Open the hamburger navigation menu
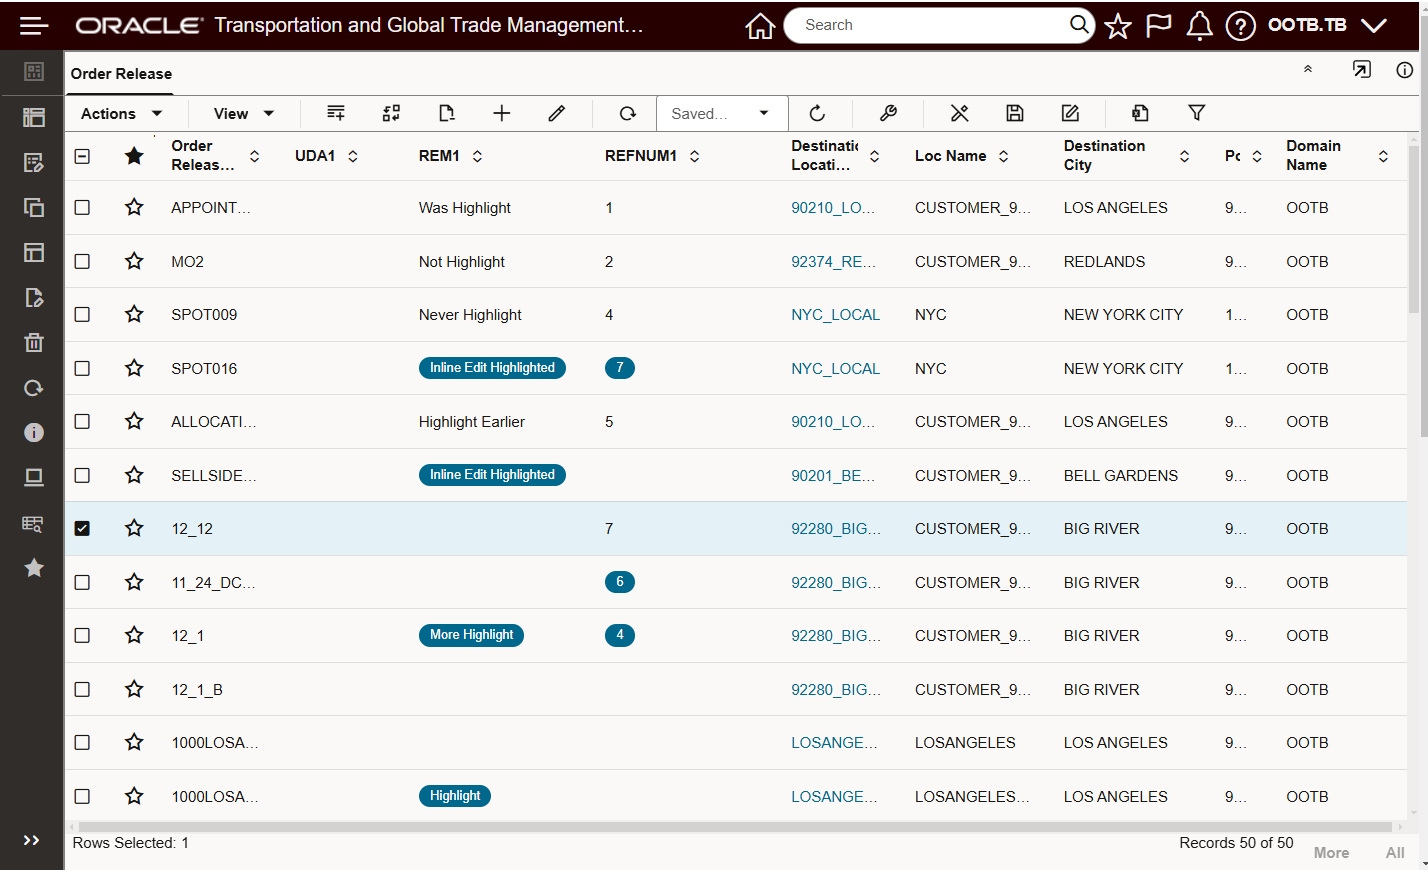The width and height of the screenshot is (1428, 870). (34, 26)
